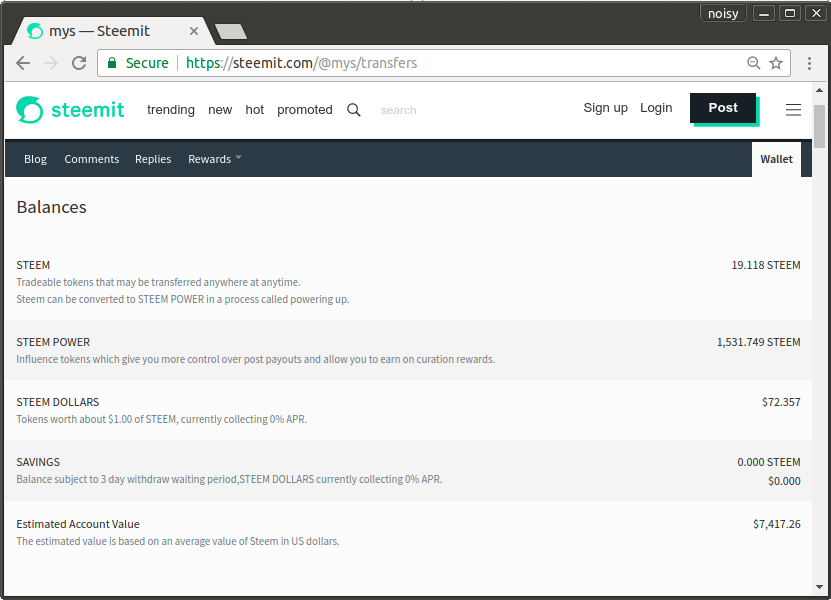Click the STEEM DOLLARS label
The height and width of the screenshot is (600, 831).
[x=58, y=402]
